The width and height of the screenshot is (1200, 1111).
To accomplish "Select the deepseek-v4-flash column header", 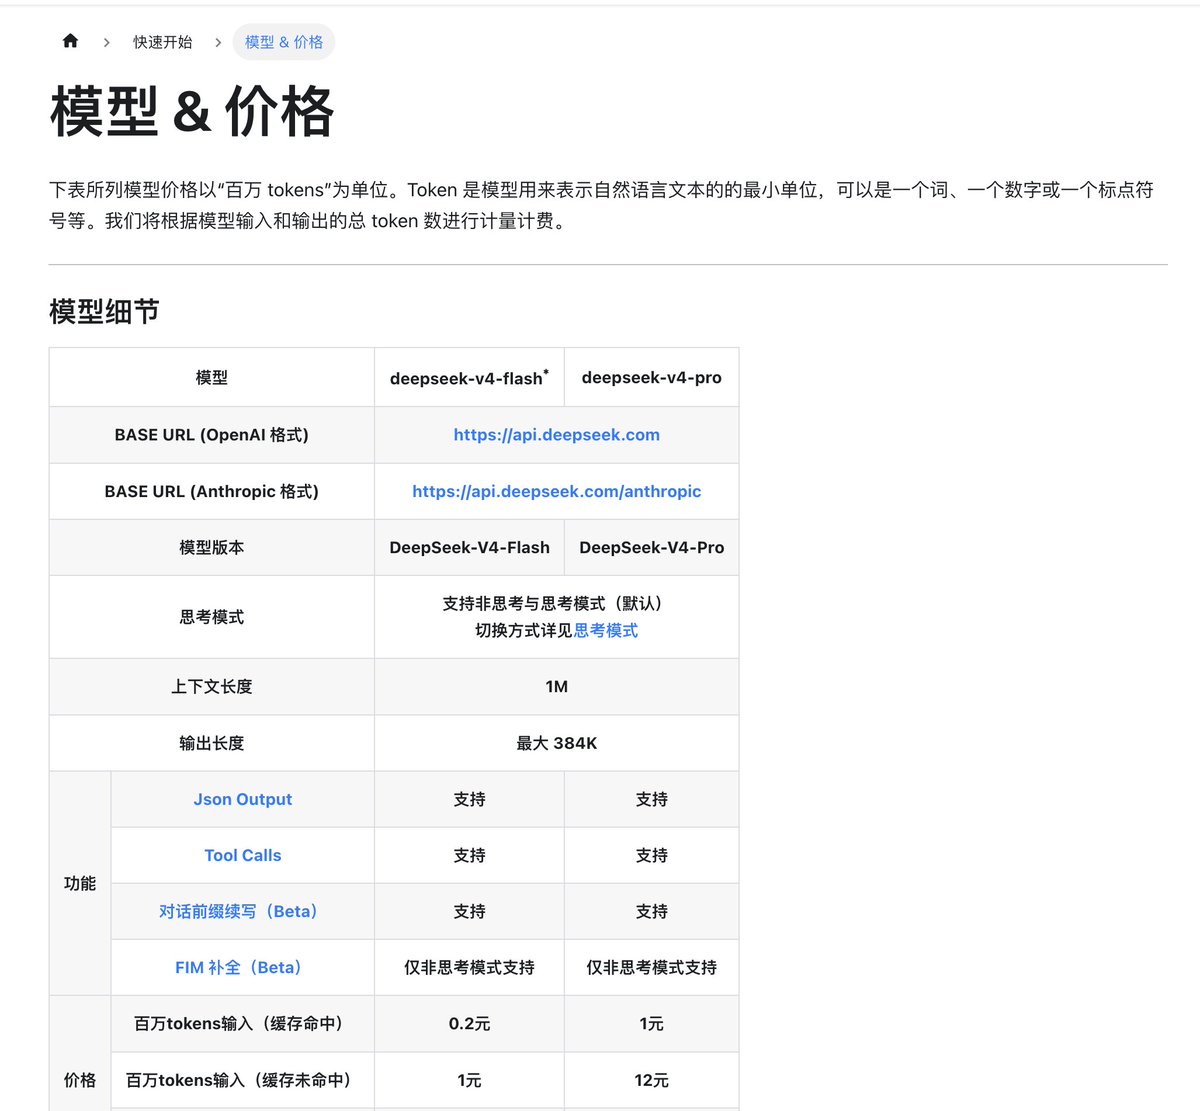I will [x=469, y=378].
